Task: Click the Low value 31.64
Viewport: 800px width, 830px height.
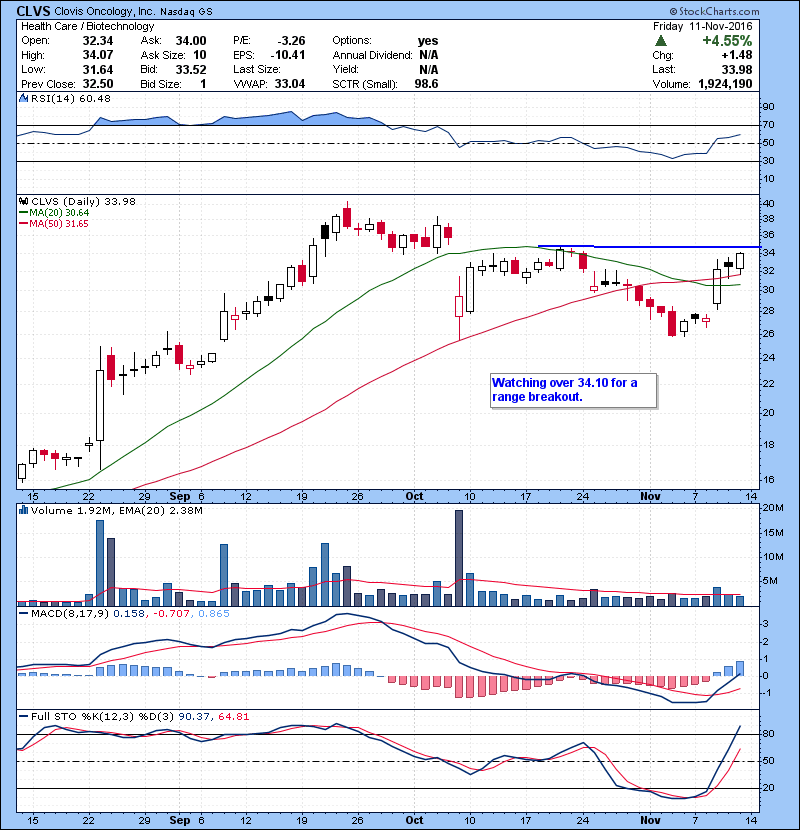Action: (x=98, y=69)
